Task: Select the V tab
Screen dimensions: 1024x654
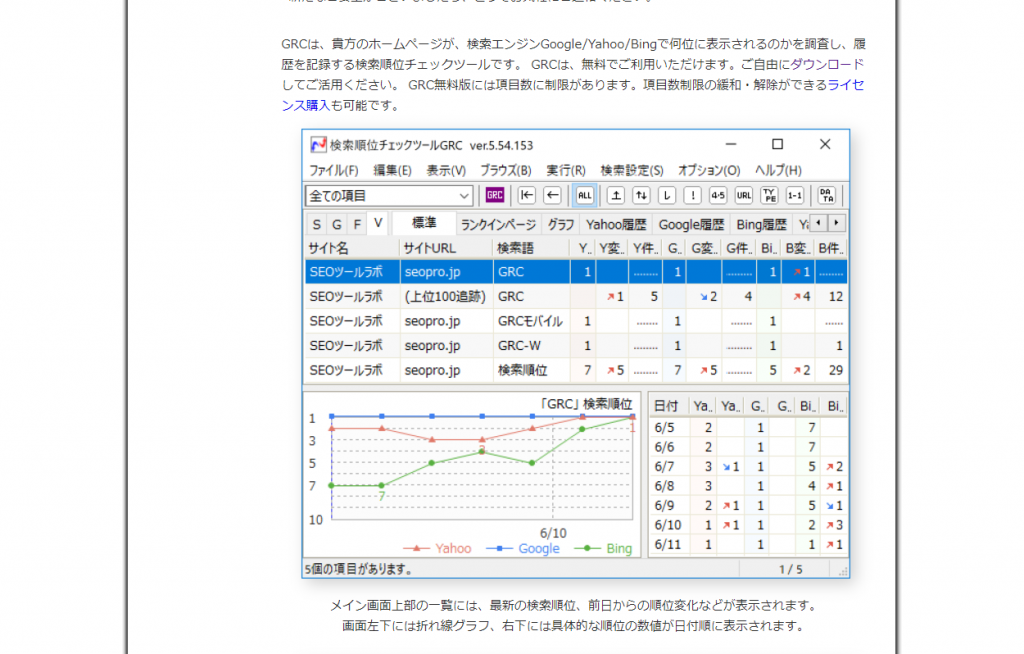Action: pyautogui.click(x=378, y=223)
